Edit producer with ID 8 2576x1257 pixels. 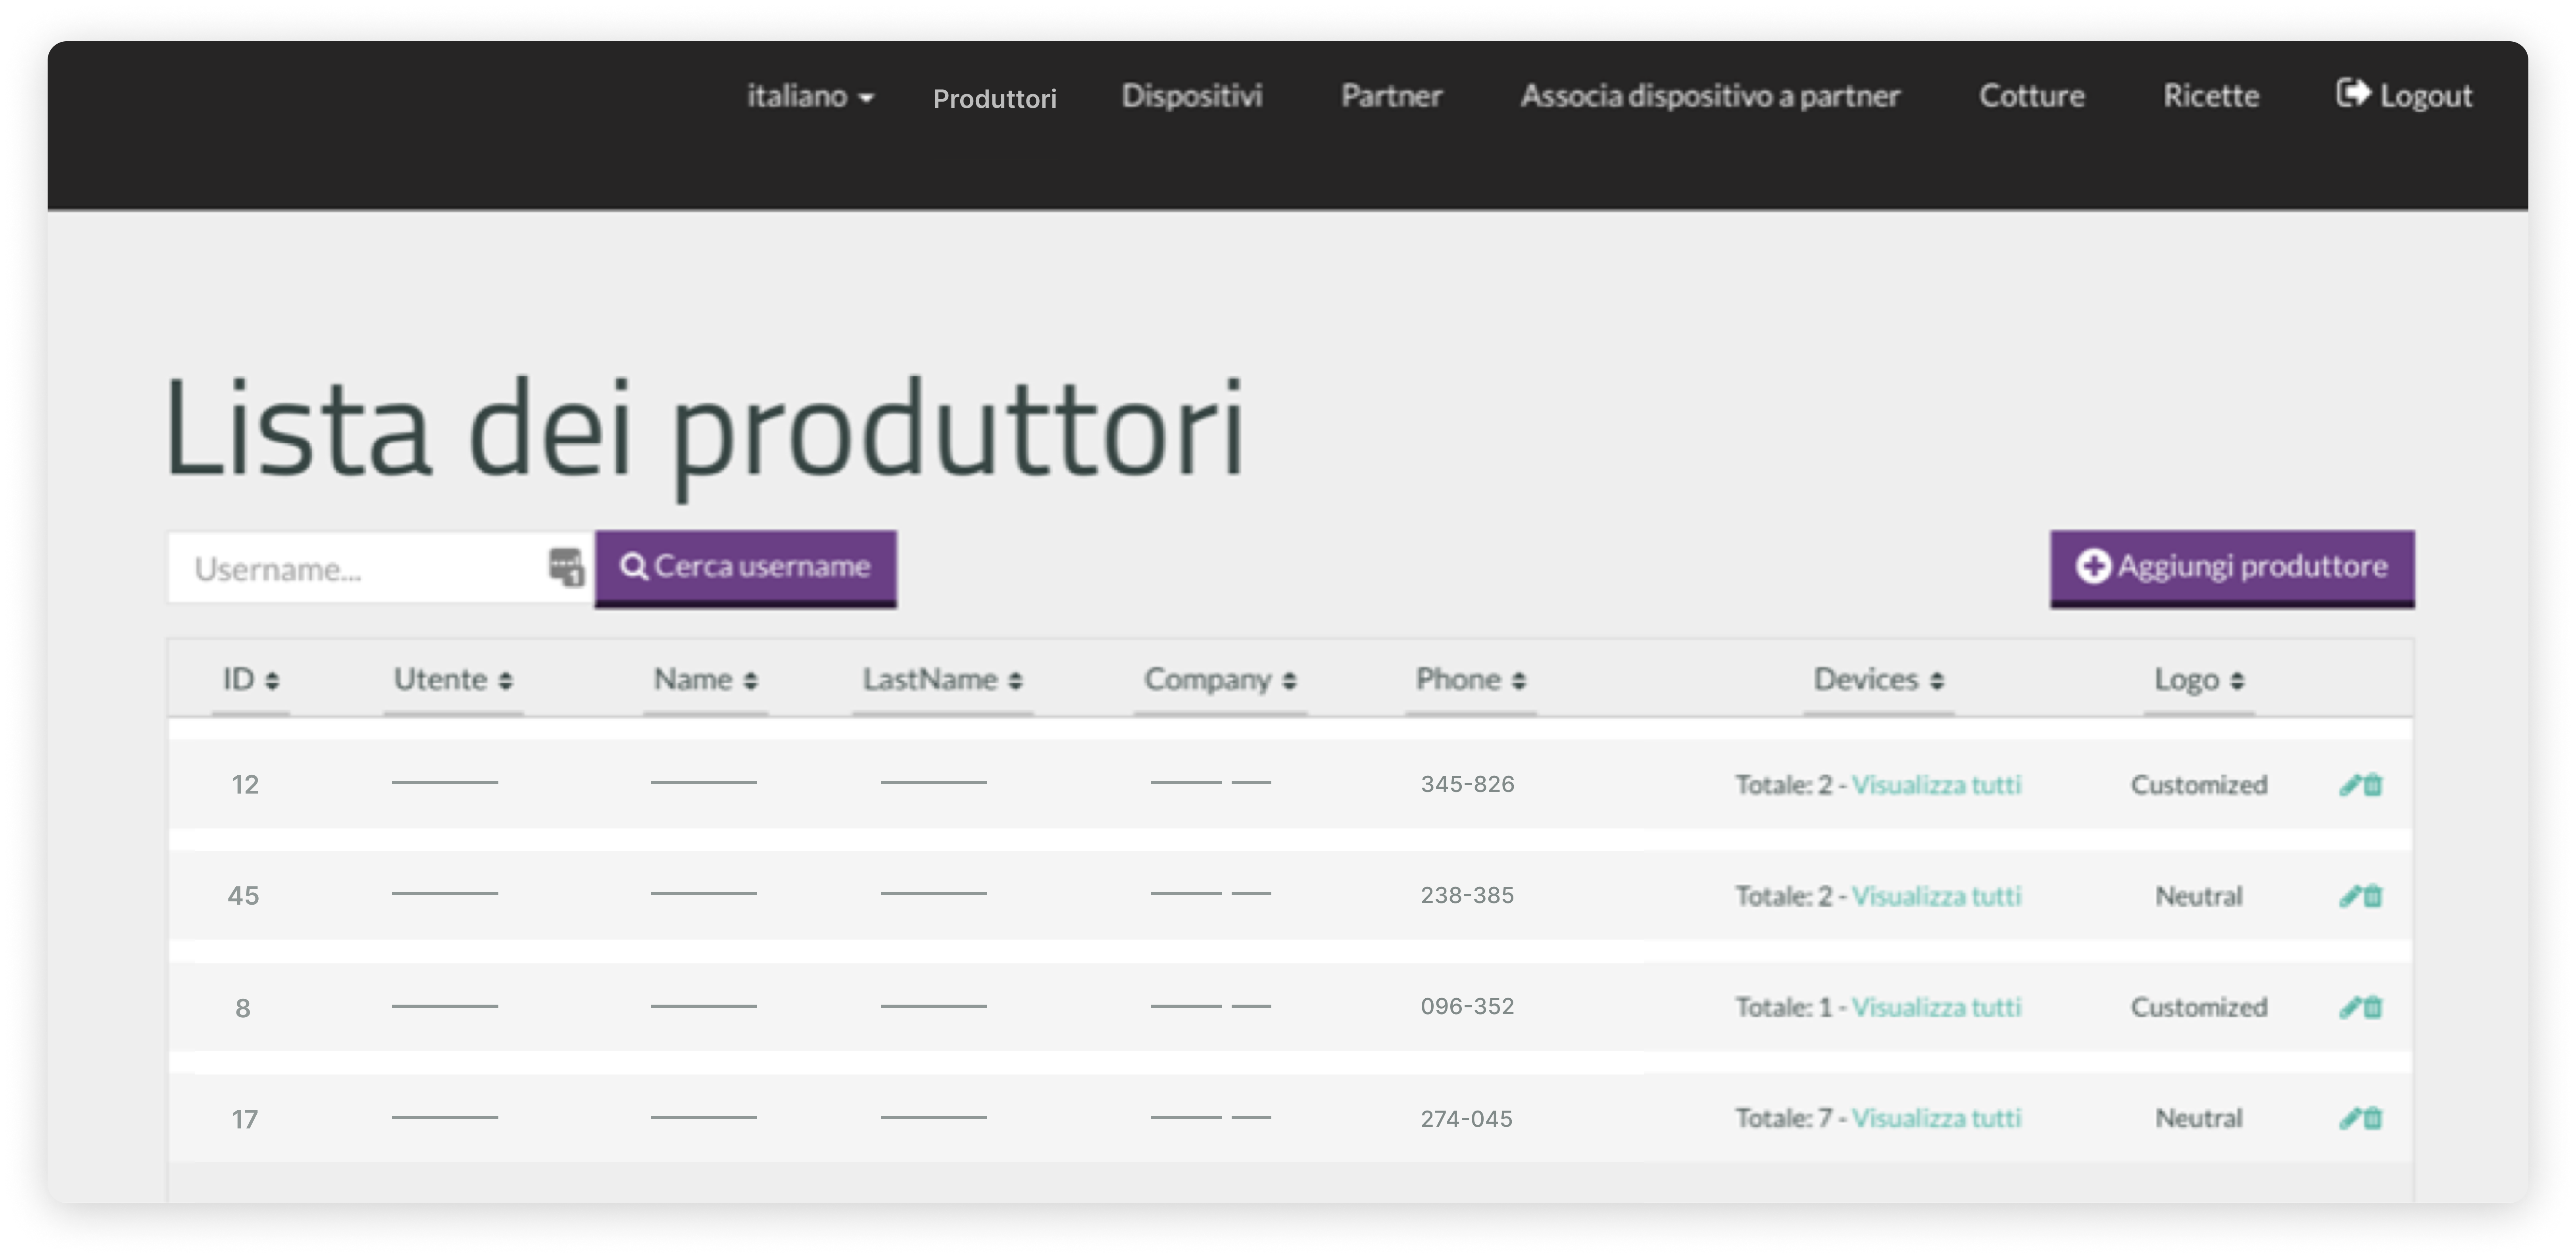pos(2350,1007)
